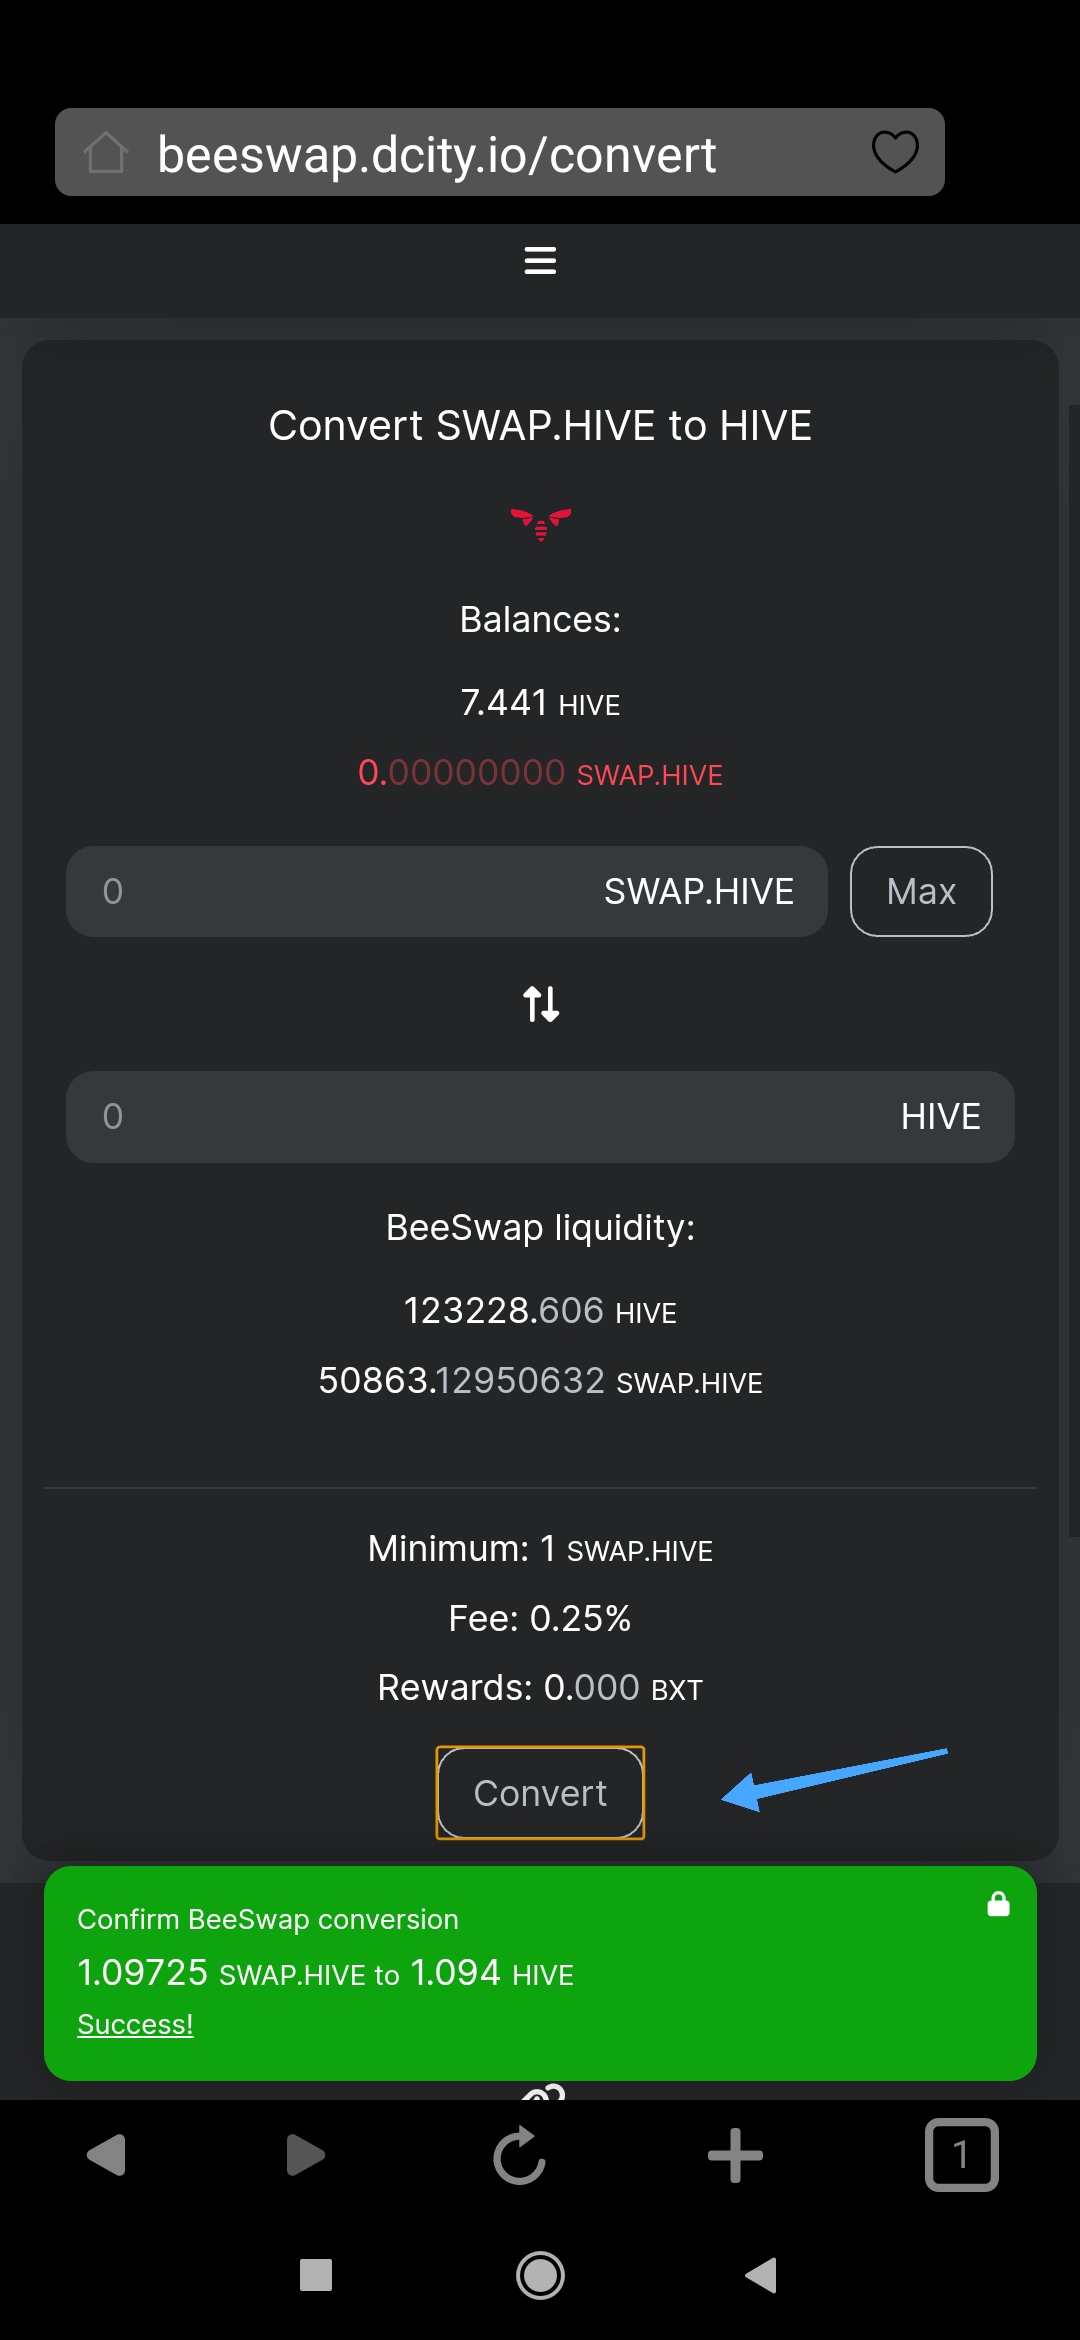Go back with browser back arrow
The width and height of the screenshot is (1080, 2340).
(106, 2155)
